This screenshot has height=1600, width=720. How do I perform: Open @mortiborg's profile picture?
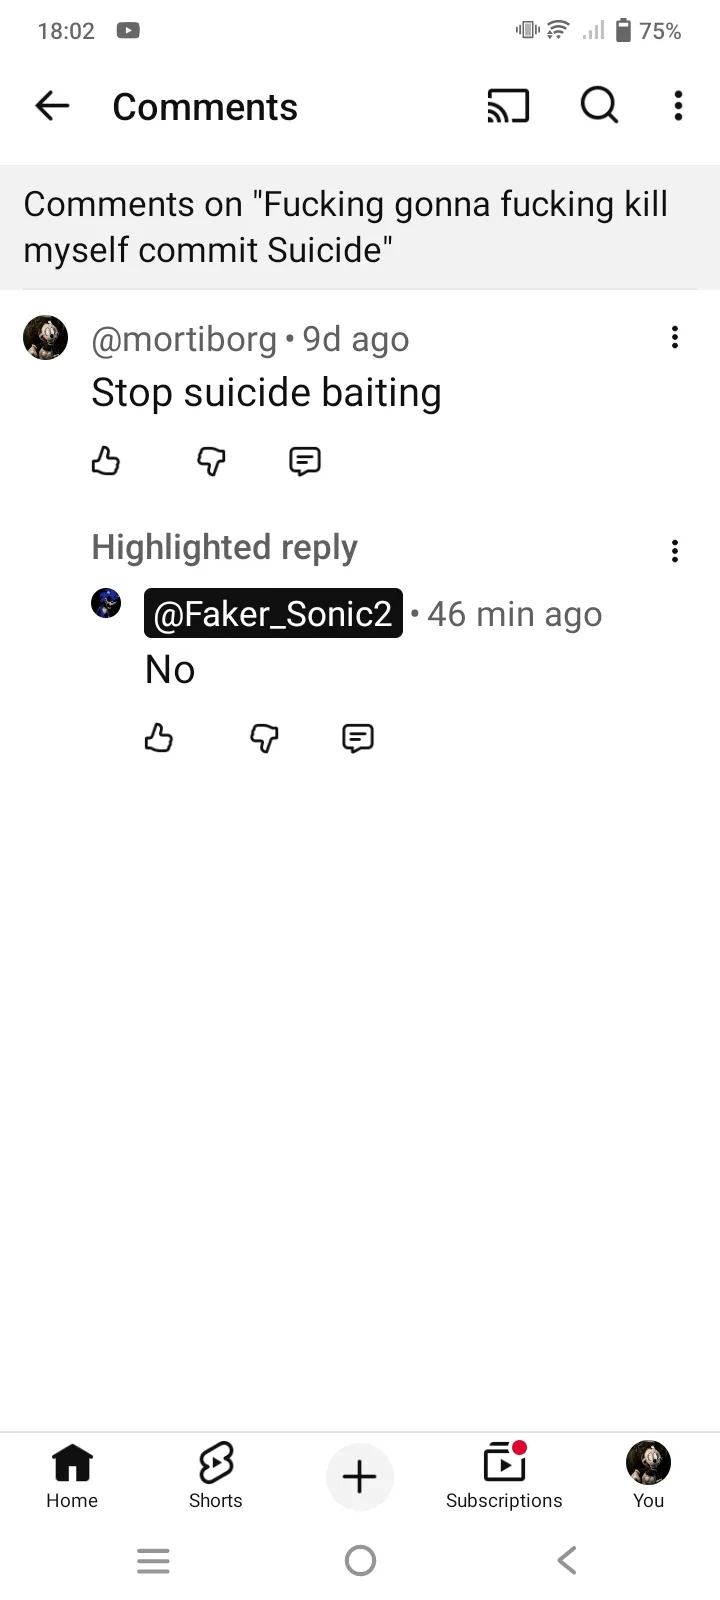tap(46, 337)
